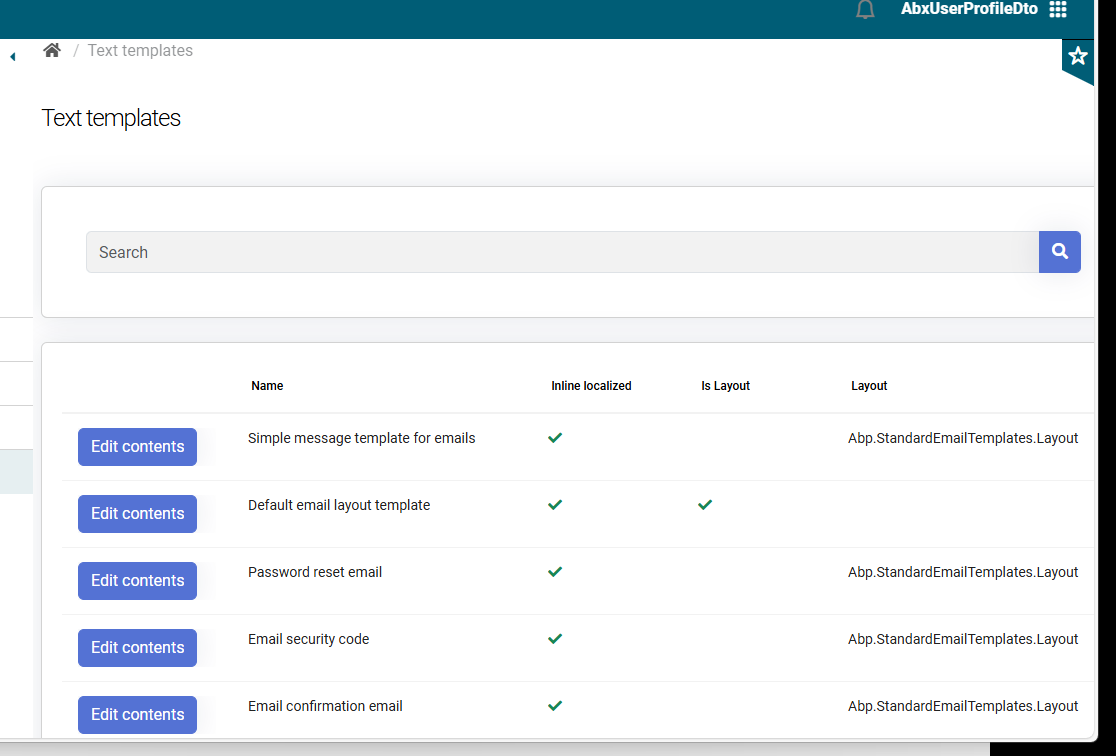Click the Name column header
Image resolution: width=1116 pixels, height=756 pixels.
(267, 386)
